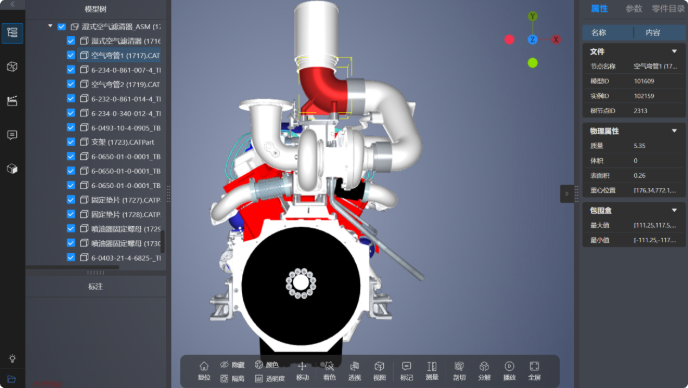Switch to the 参数 tab
Viewport: 688px width, 388px height.
[x=634, y=9]
